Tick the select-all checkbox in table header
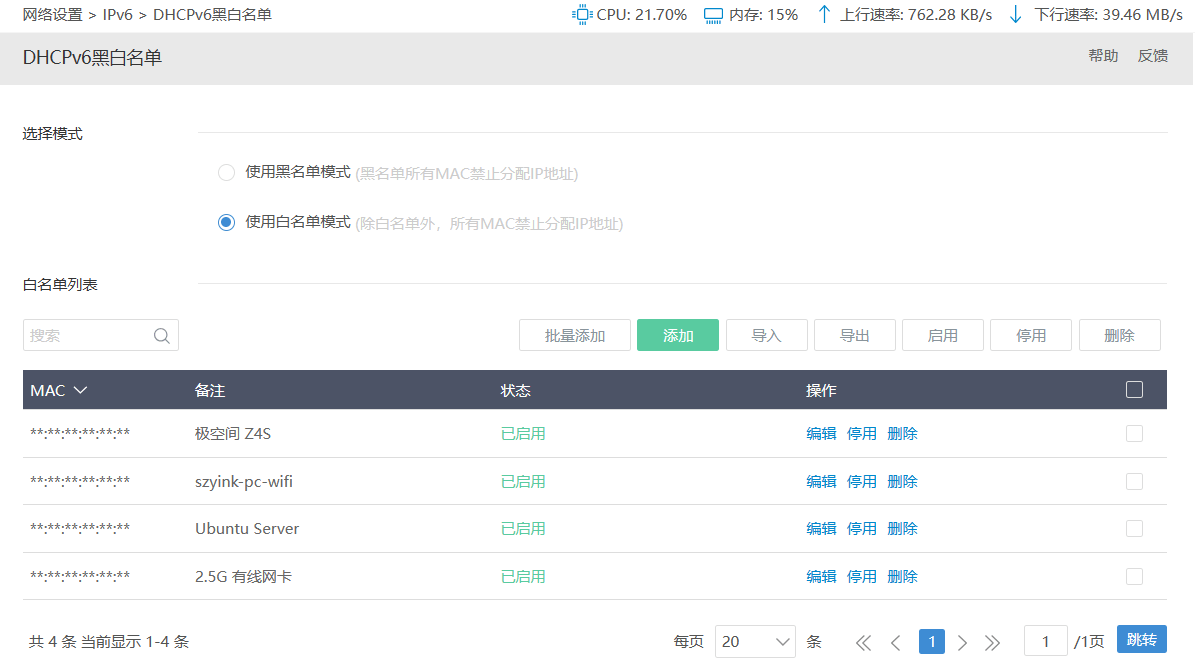Screen dimensions: 1195x666 click(x=1134, y=389)
